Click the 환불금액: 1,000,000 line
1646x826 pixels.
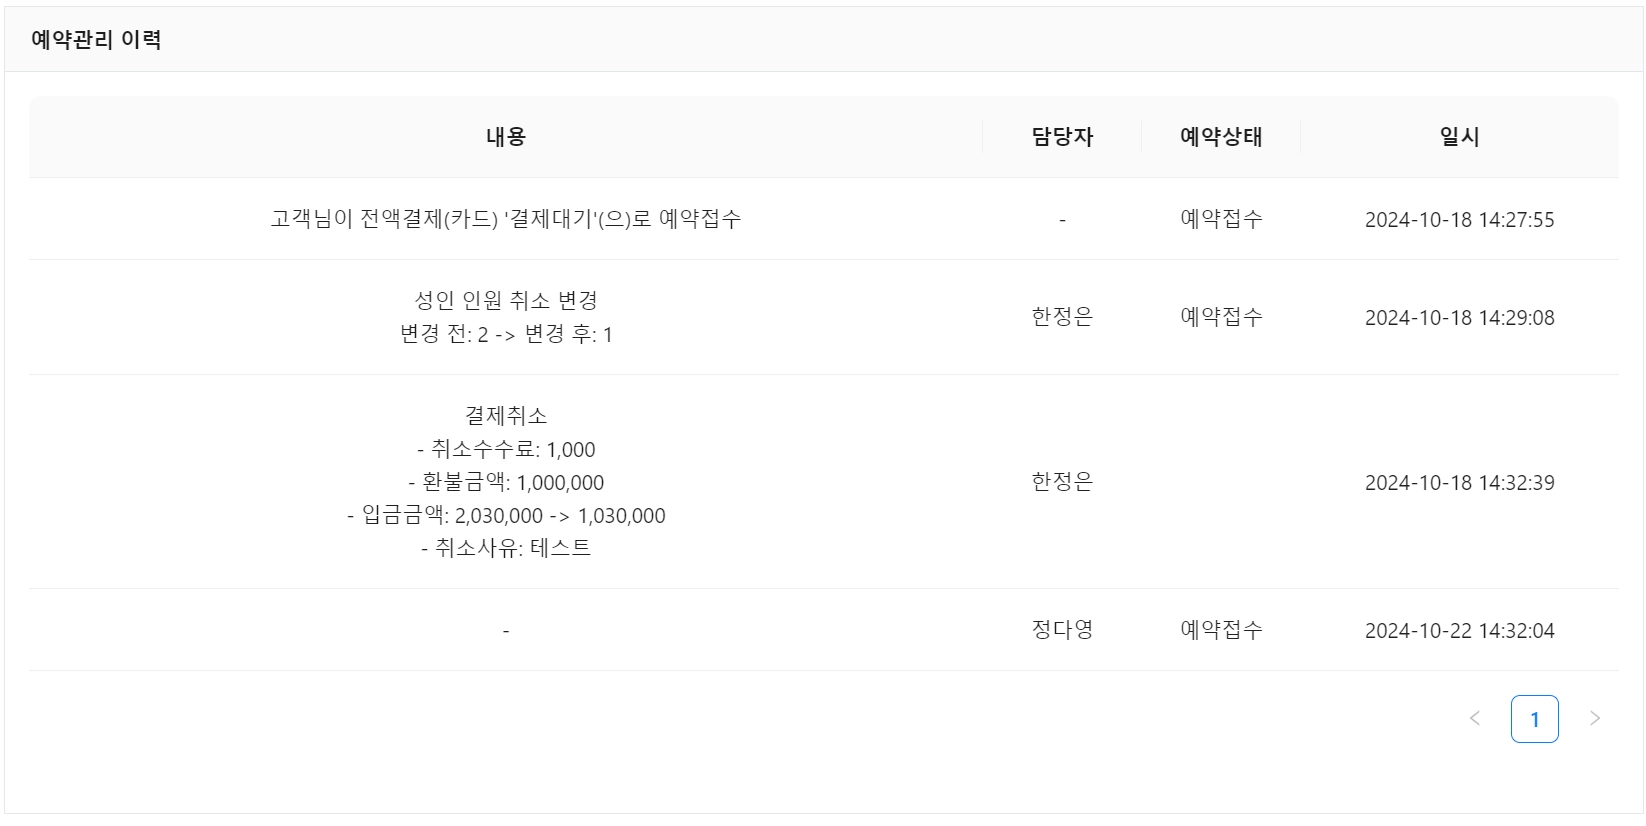[505, 483]
